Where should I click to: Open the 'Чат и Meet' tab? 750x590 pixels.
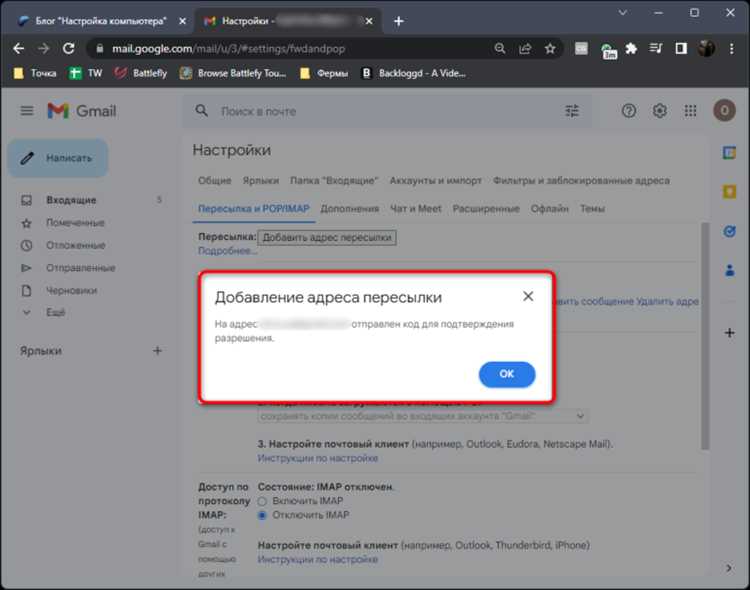click(x=416, y=209)
